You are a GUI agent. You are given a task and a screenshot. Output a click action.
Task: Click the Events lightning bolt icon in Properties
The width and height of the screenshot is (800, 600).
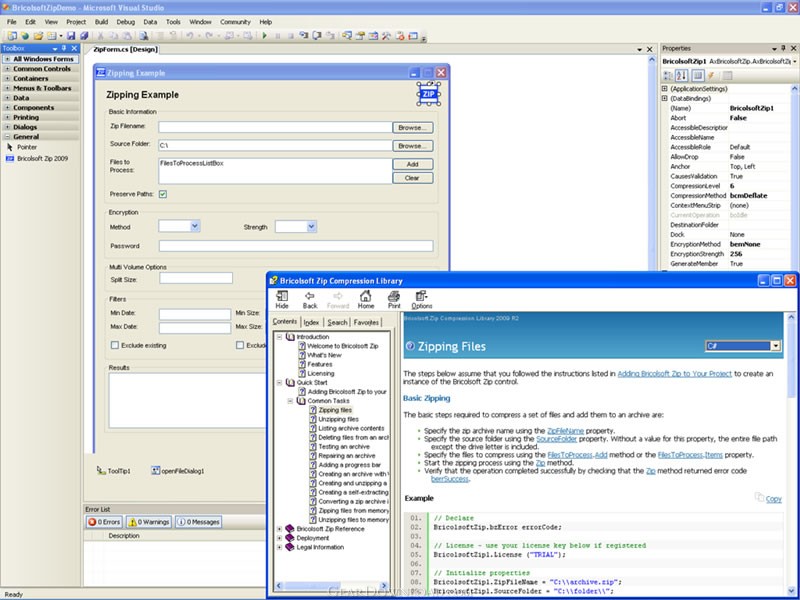(x=711, y=76)
